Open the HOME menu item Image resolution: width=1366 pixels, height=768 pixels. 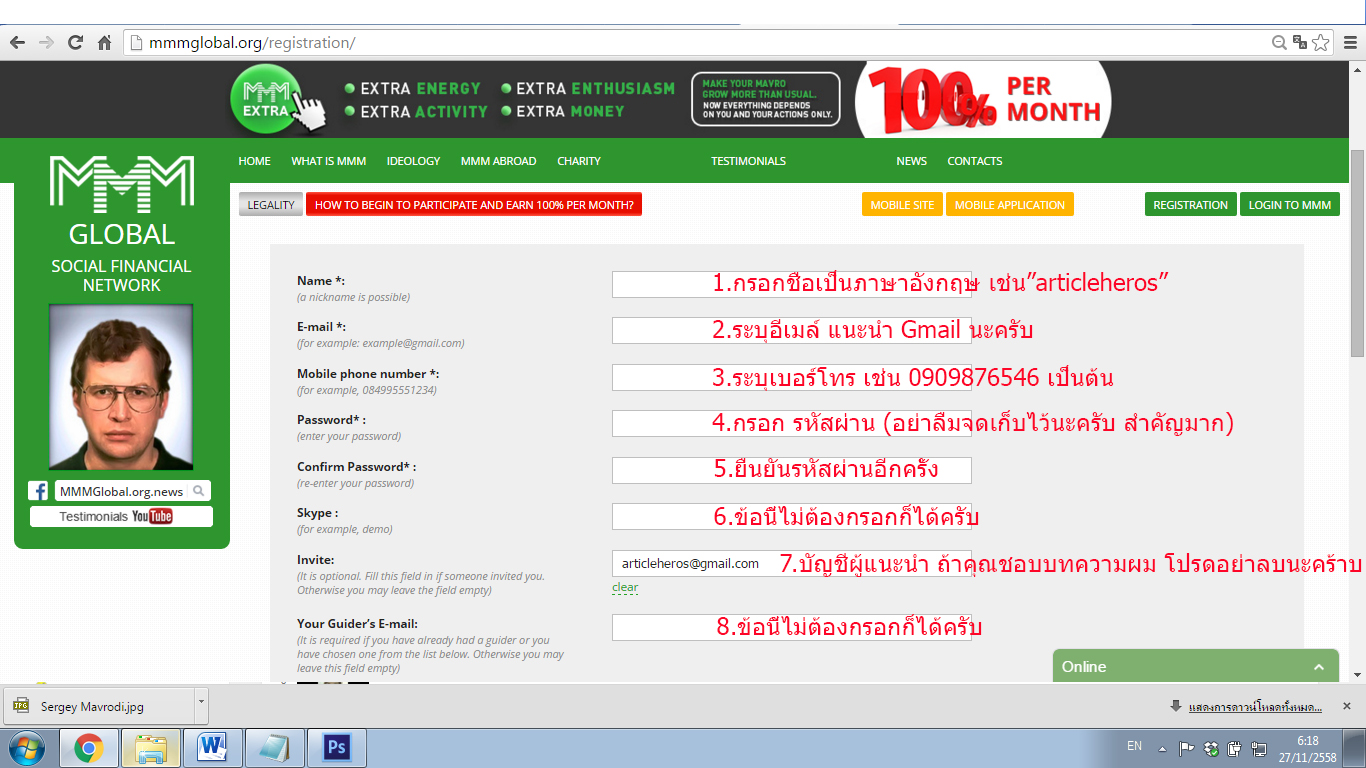(x=254, y=161)
